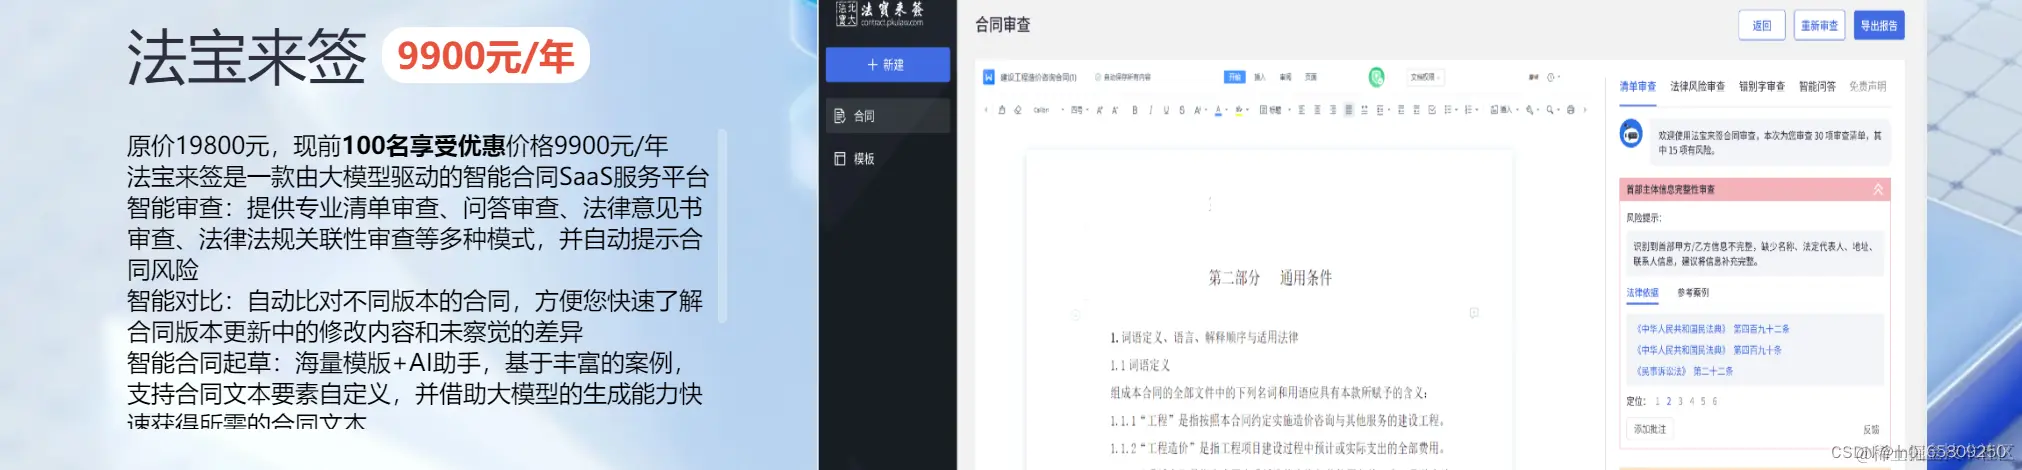Viewport: 2022px width, 470px height.
Task: Click the increase font size icon
Action: 1100,110
